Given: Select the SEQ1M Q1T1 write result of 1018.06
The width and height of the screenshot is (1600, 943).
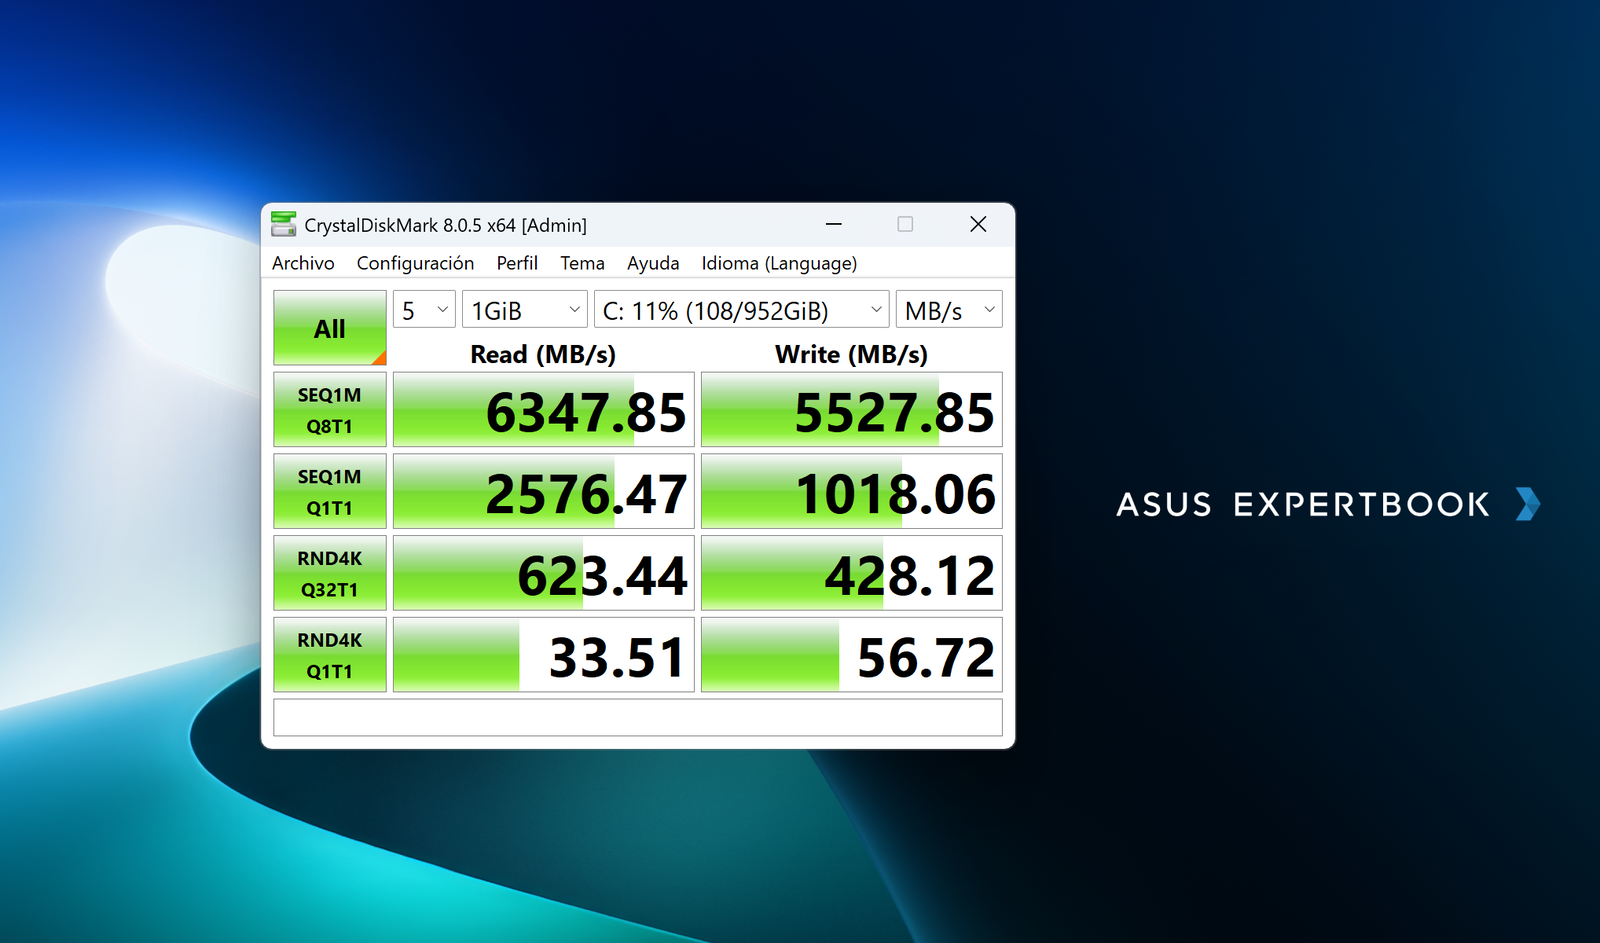Looking at the screenshot, I should click(x=850, y=491).
